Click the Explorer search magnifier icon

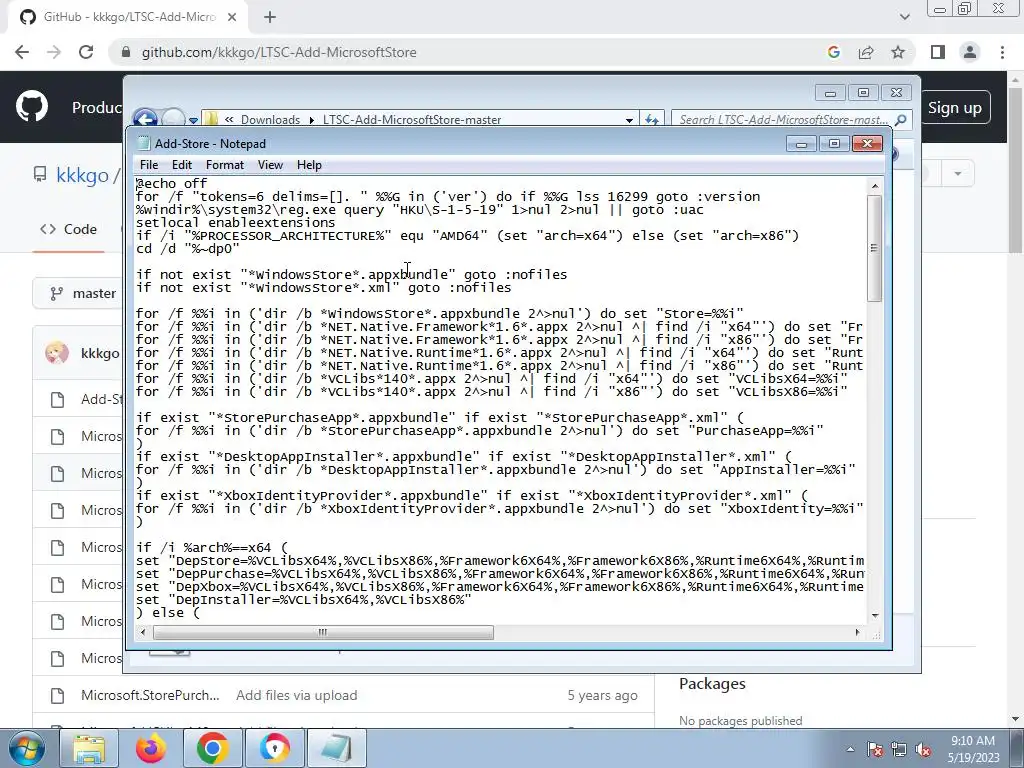[901, 120]
